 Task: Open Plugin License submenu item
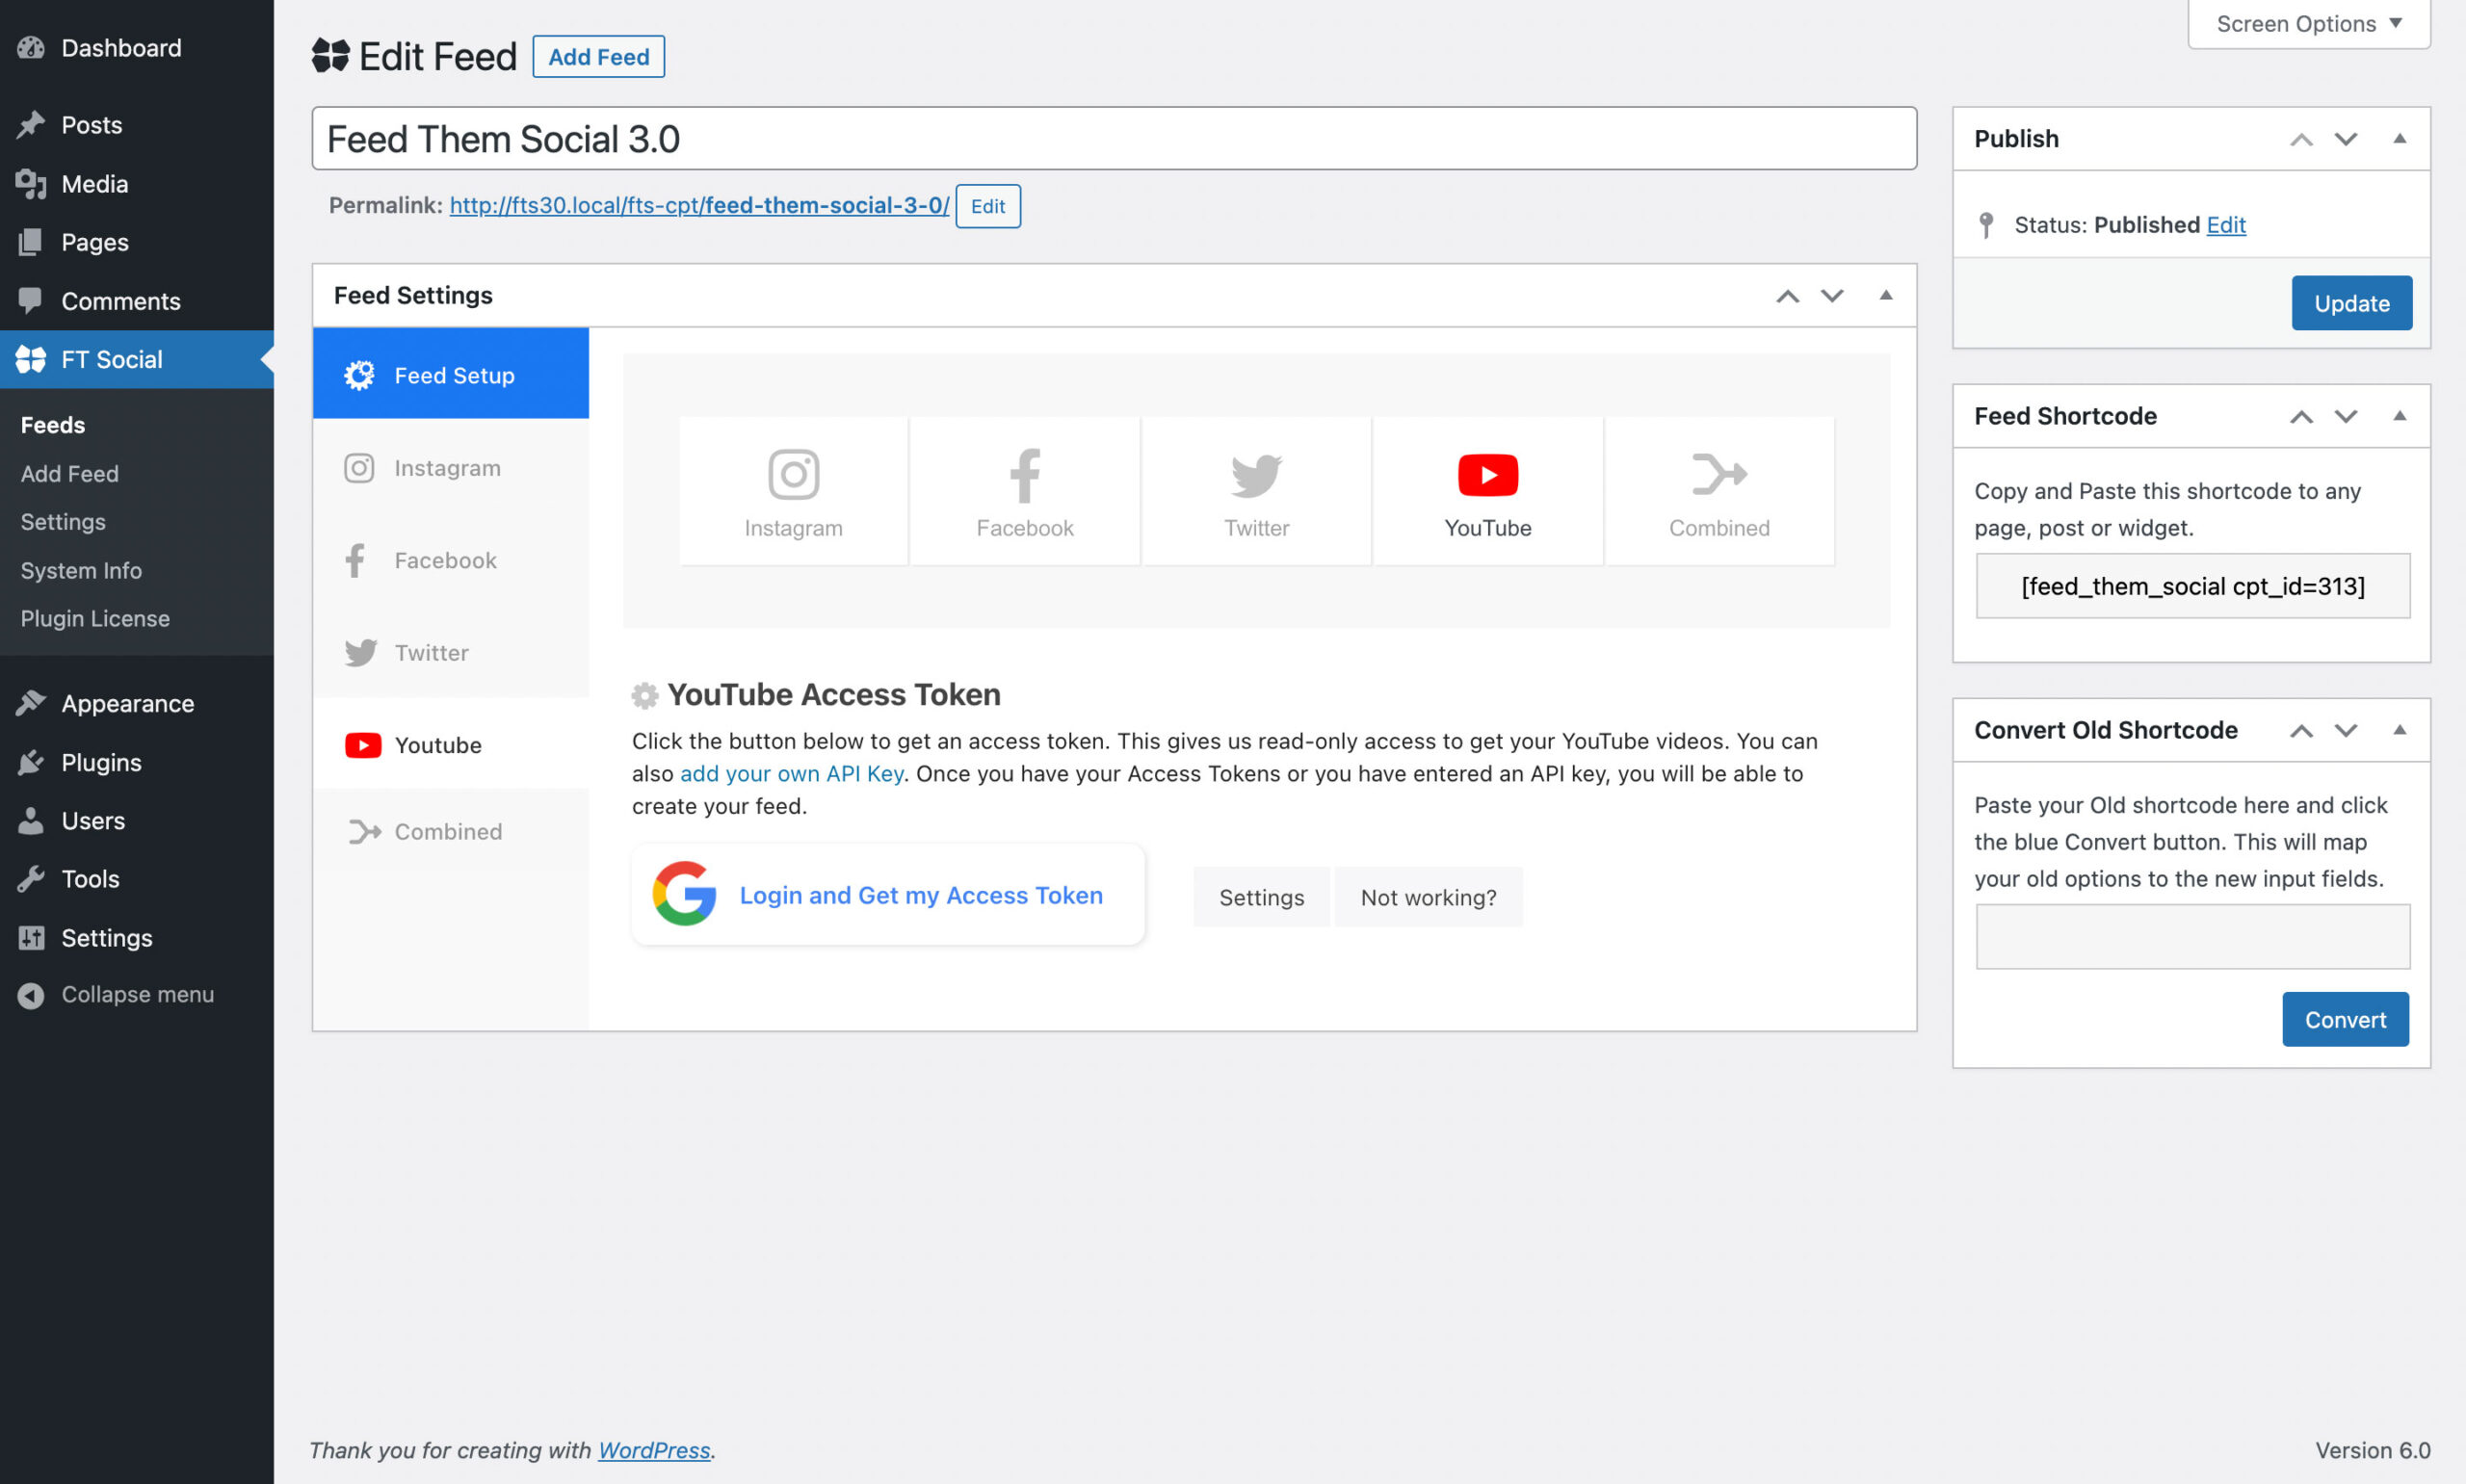tap(95, 618)
